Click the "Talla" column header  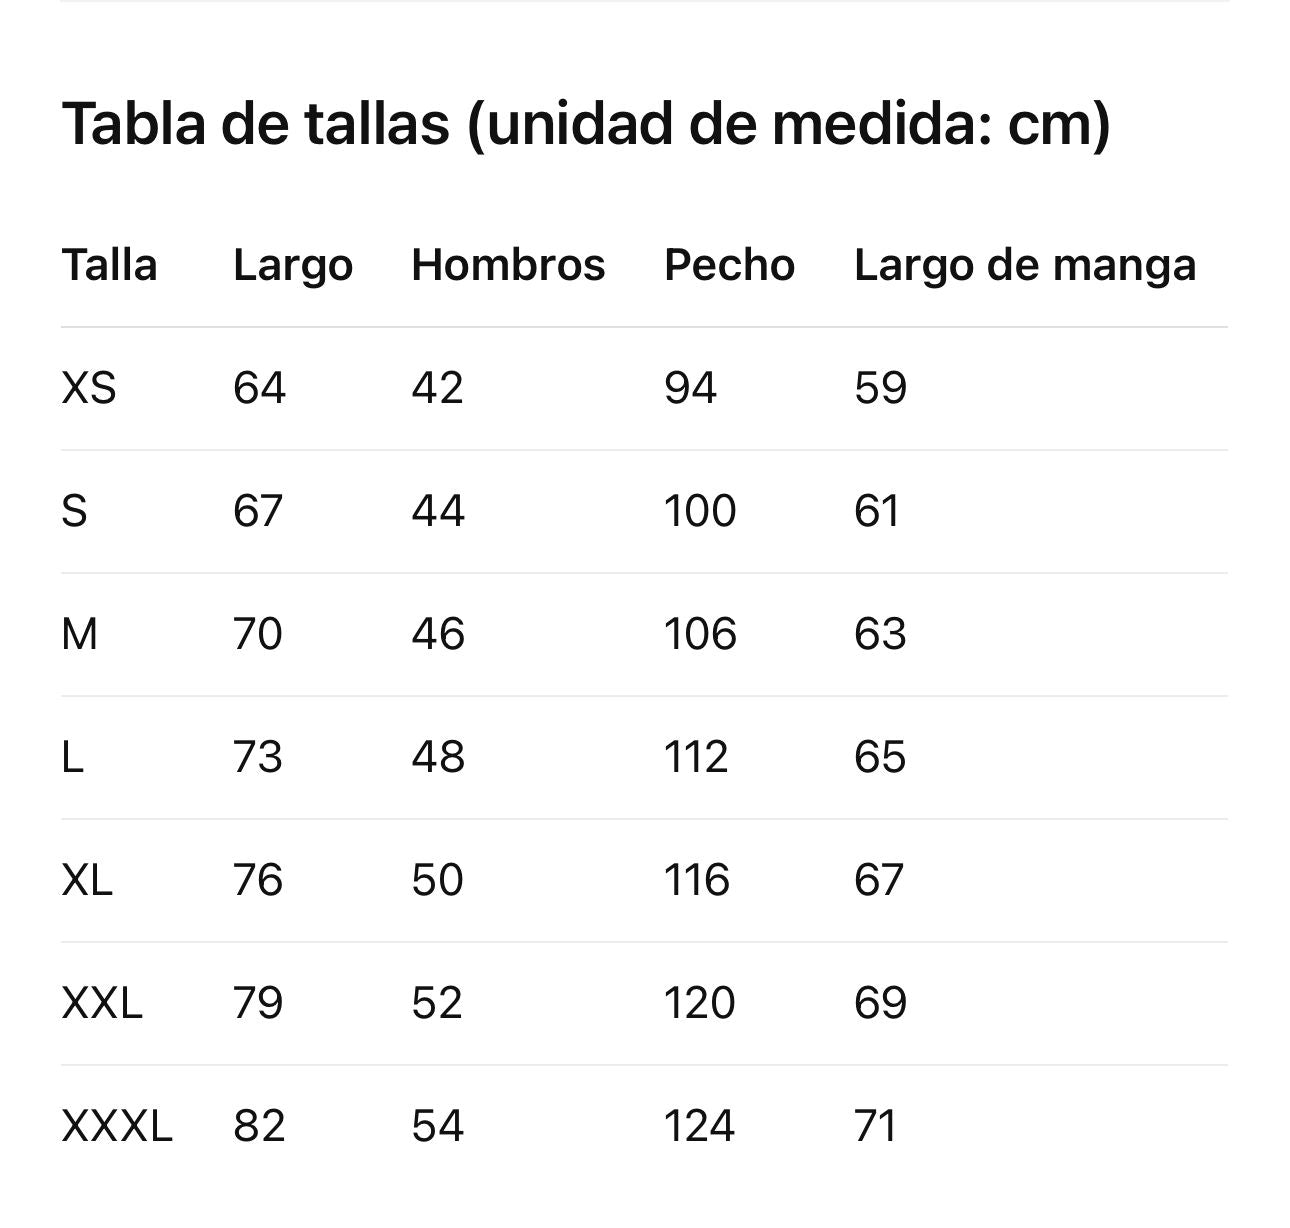coord(109,266)
